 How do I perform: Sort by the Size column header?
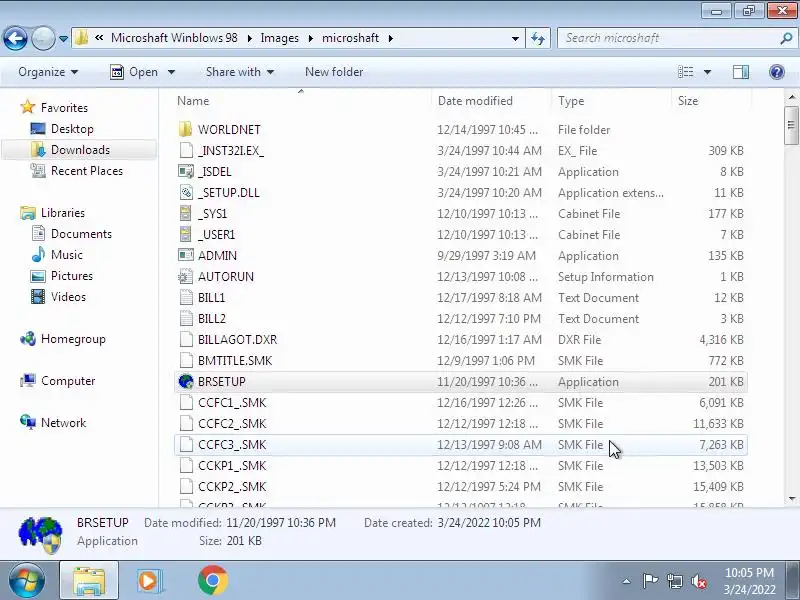688,101
